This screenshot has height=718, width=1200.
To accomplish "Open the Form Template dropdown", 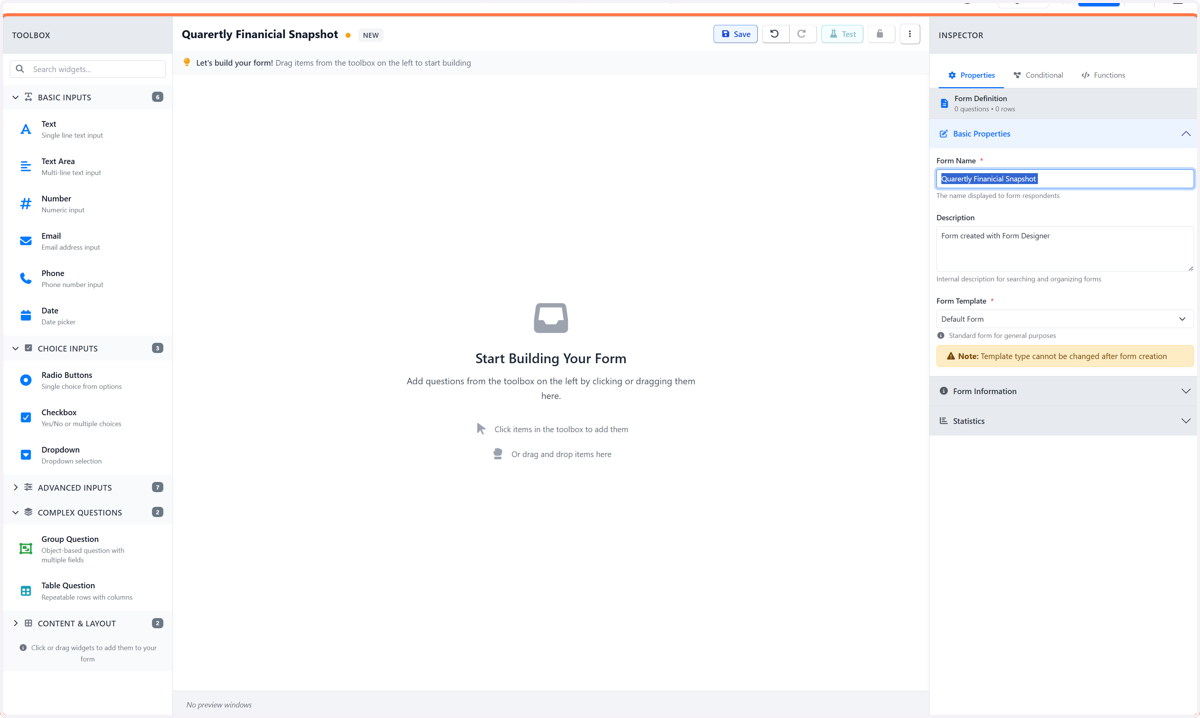I will [x=1064, y=319].
